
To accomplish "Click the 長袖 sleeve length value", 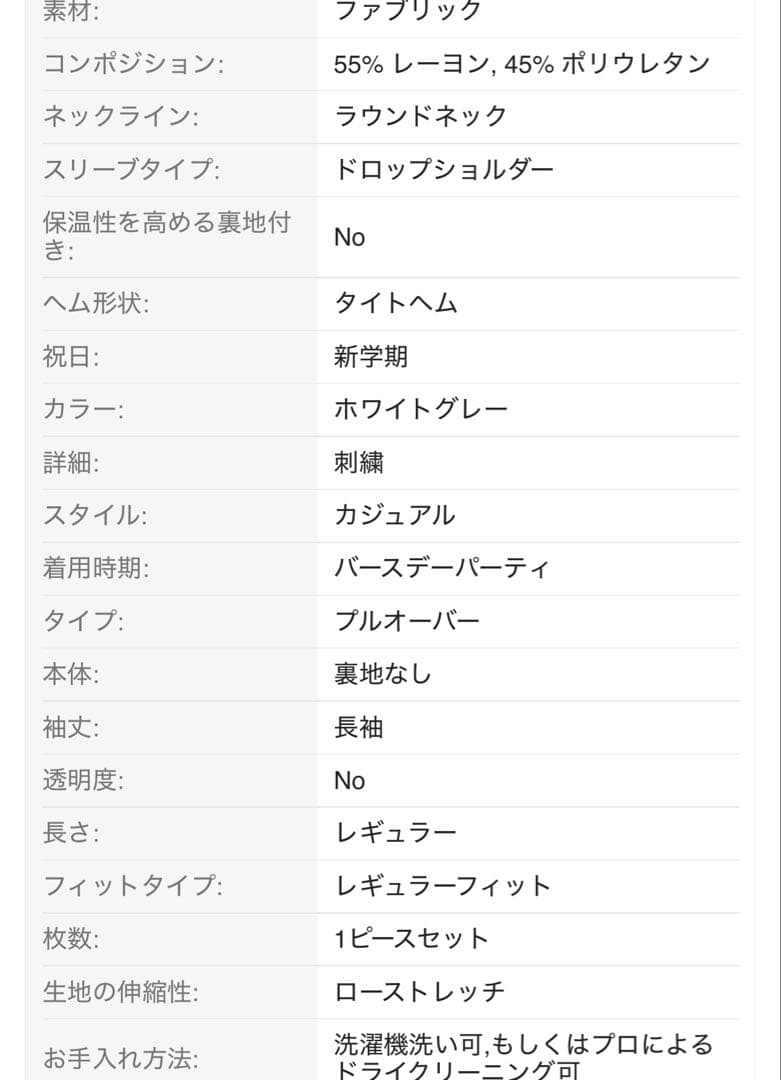I will pos(358,727).
